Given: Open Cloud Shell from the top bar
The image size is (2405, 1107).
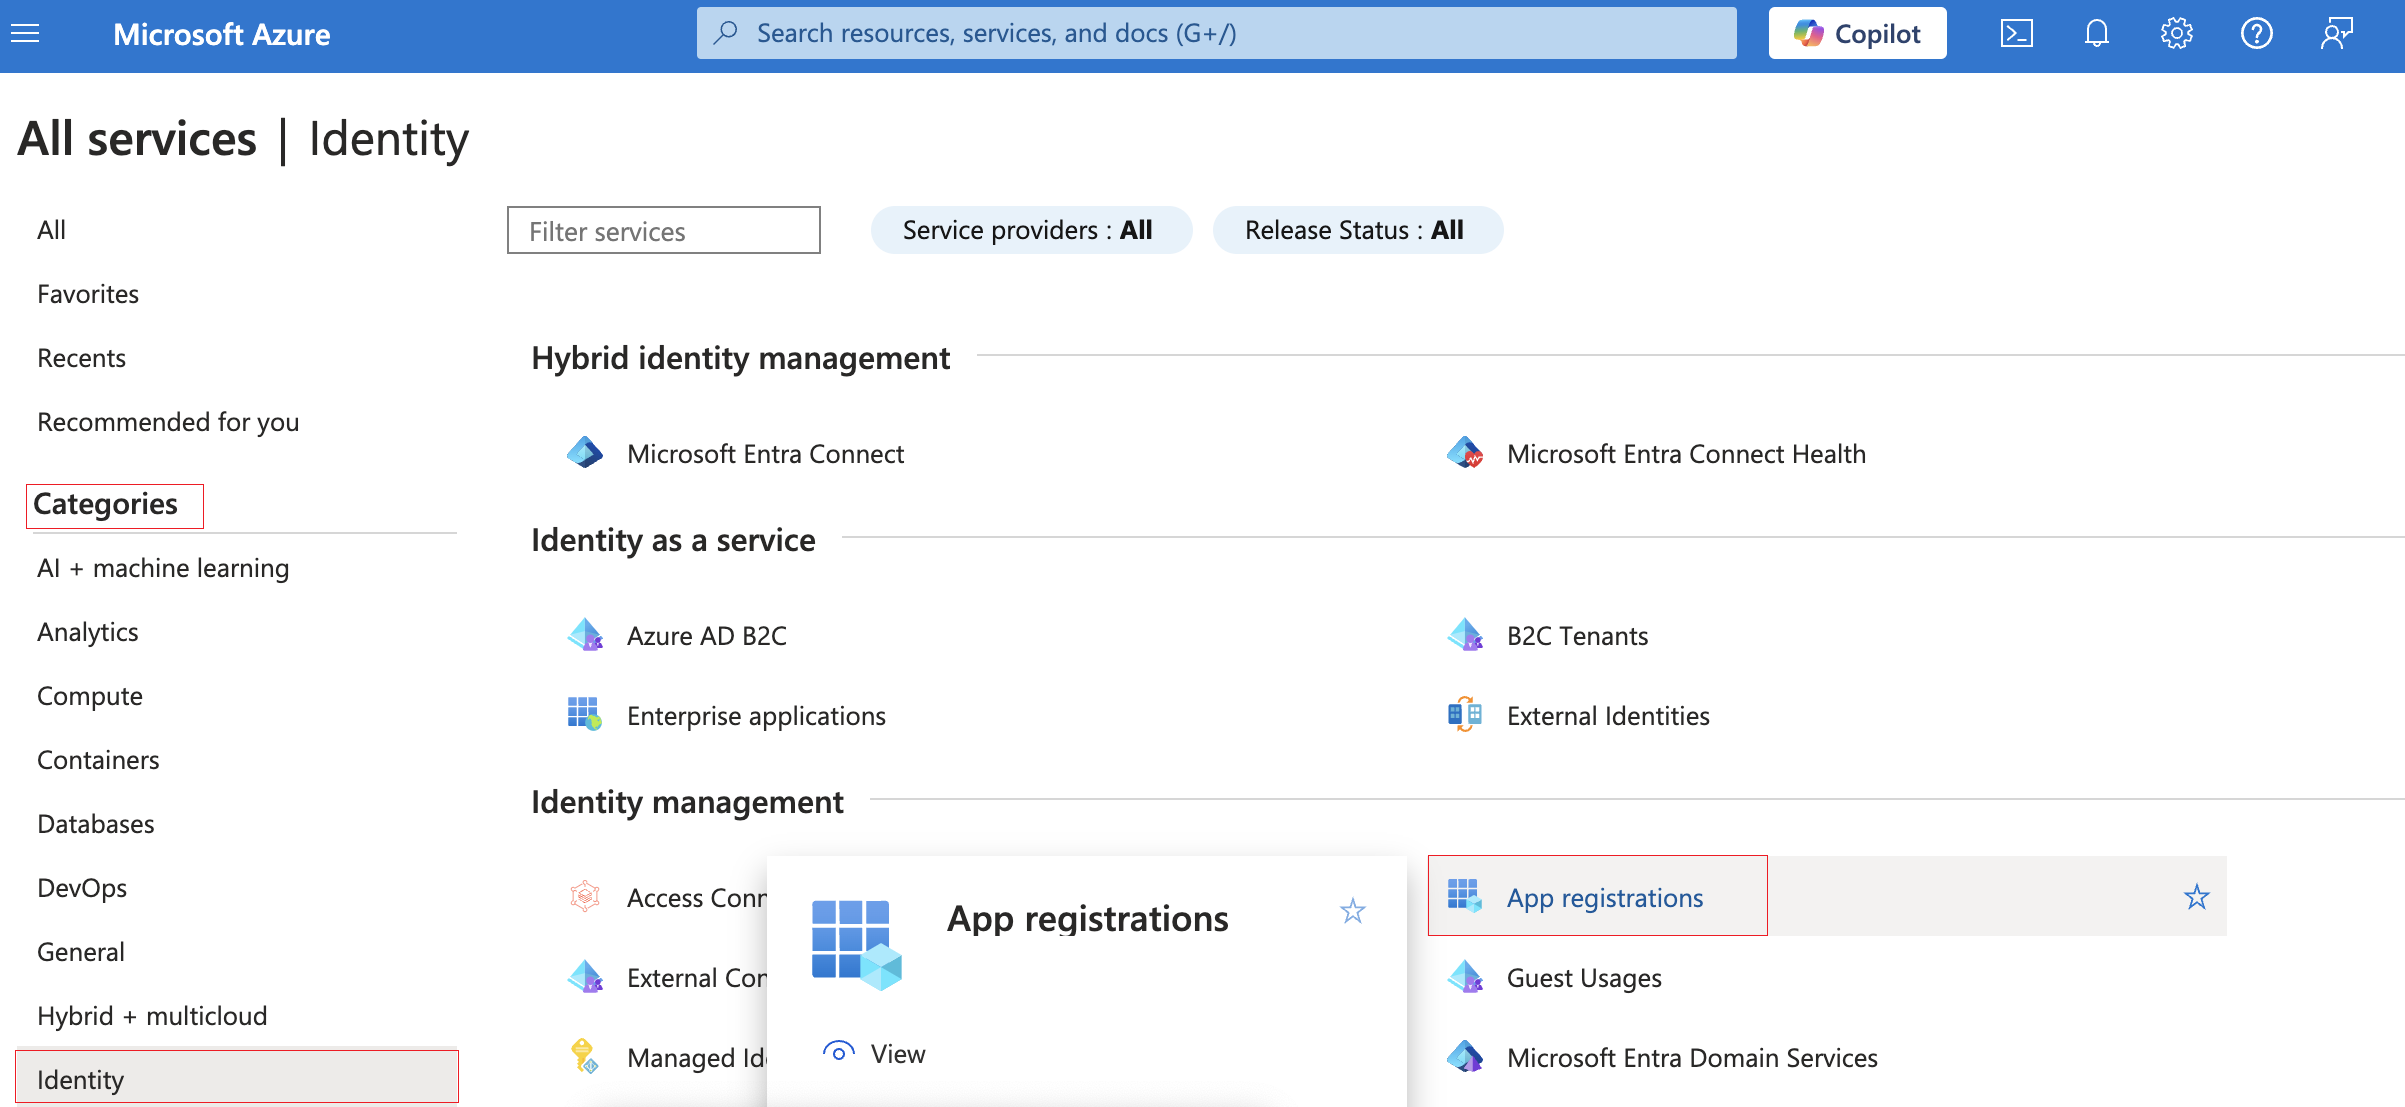Looking at the screenshot, I should pyautogui.click(x=2016, y=34).
